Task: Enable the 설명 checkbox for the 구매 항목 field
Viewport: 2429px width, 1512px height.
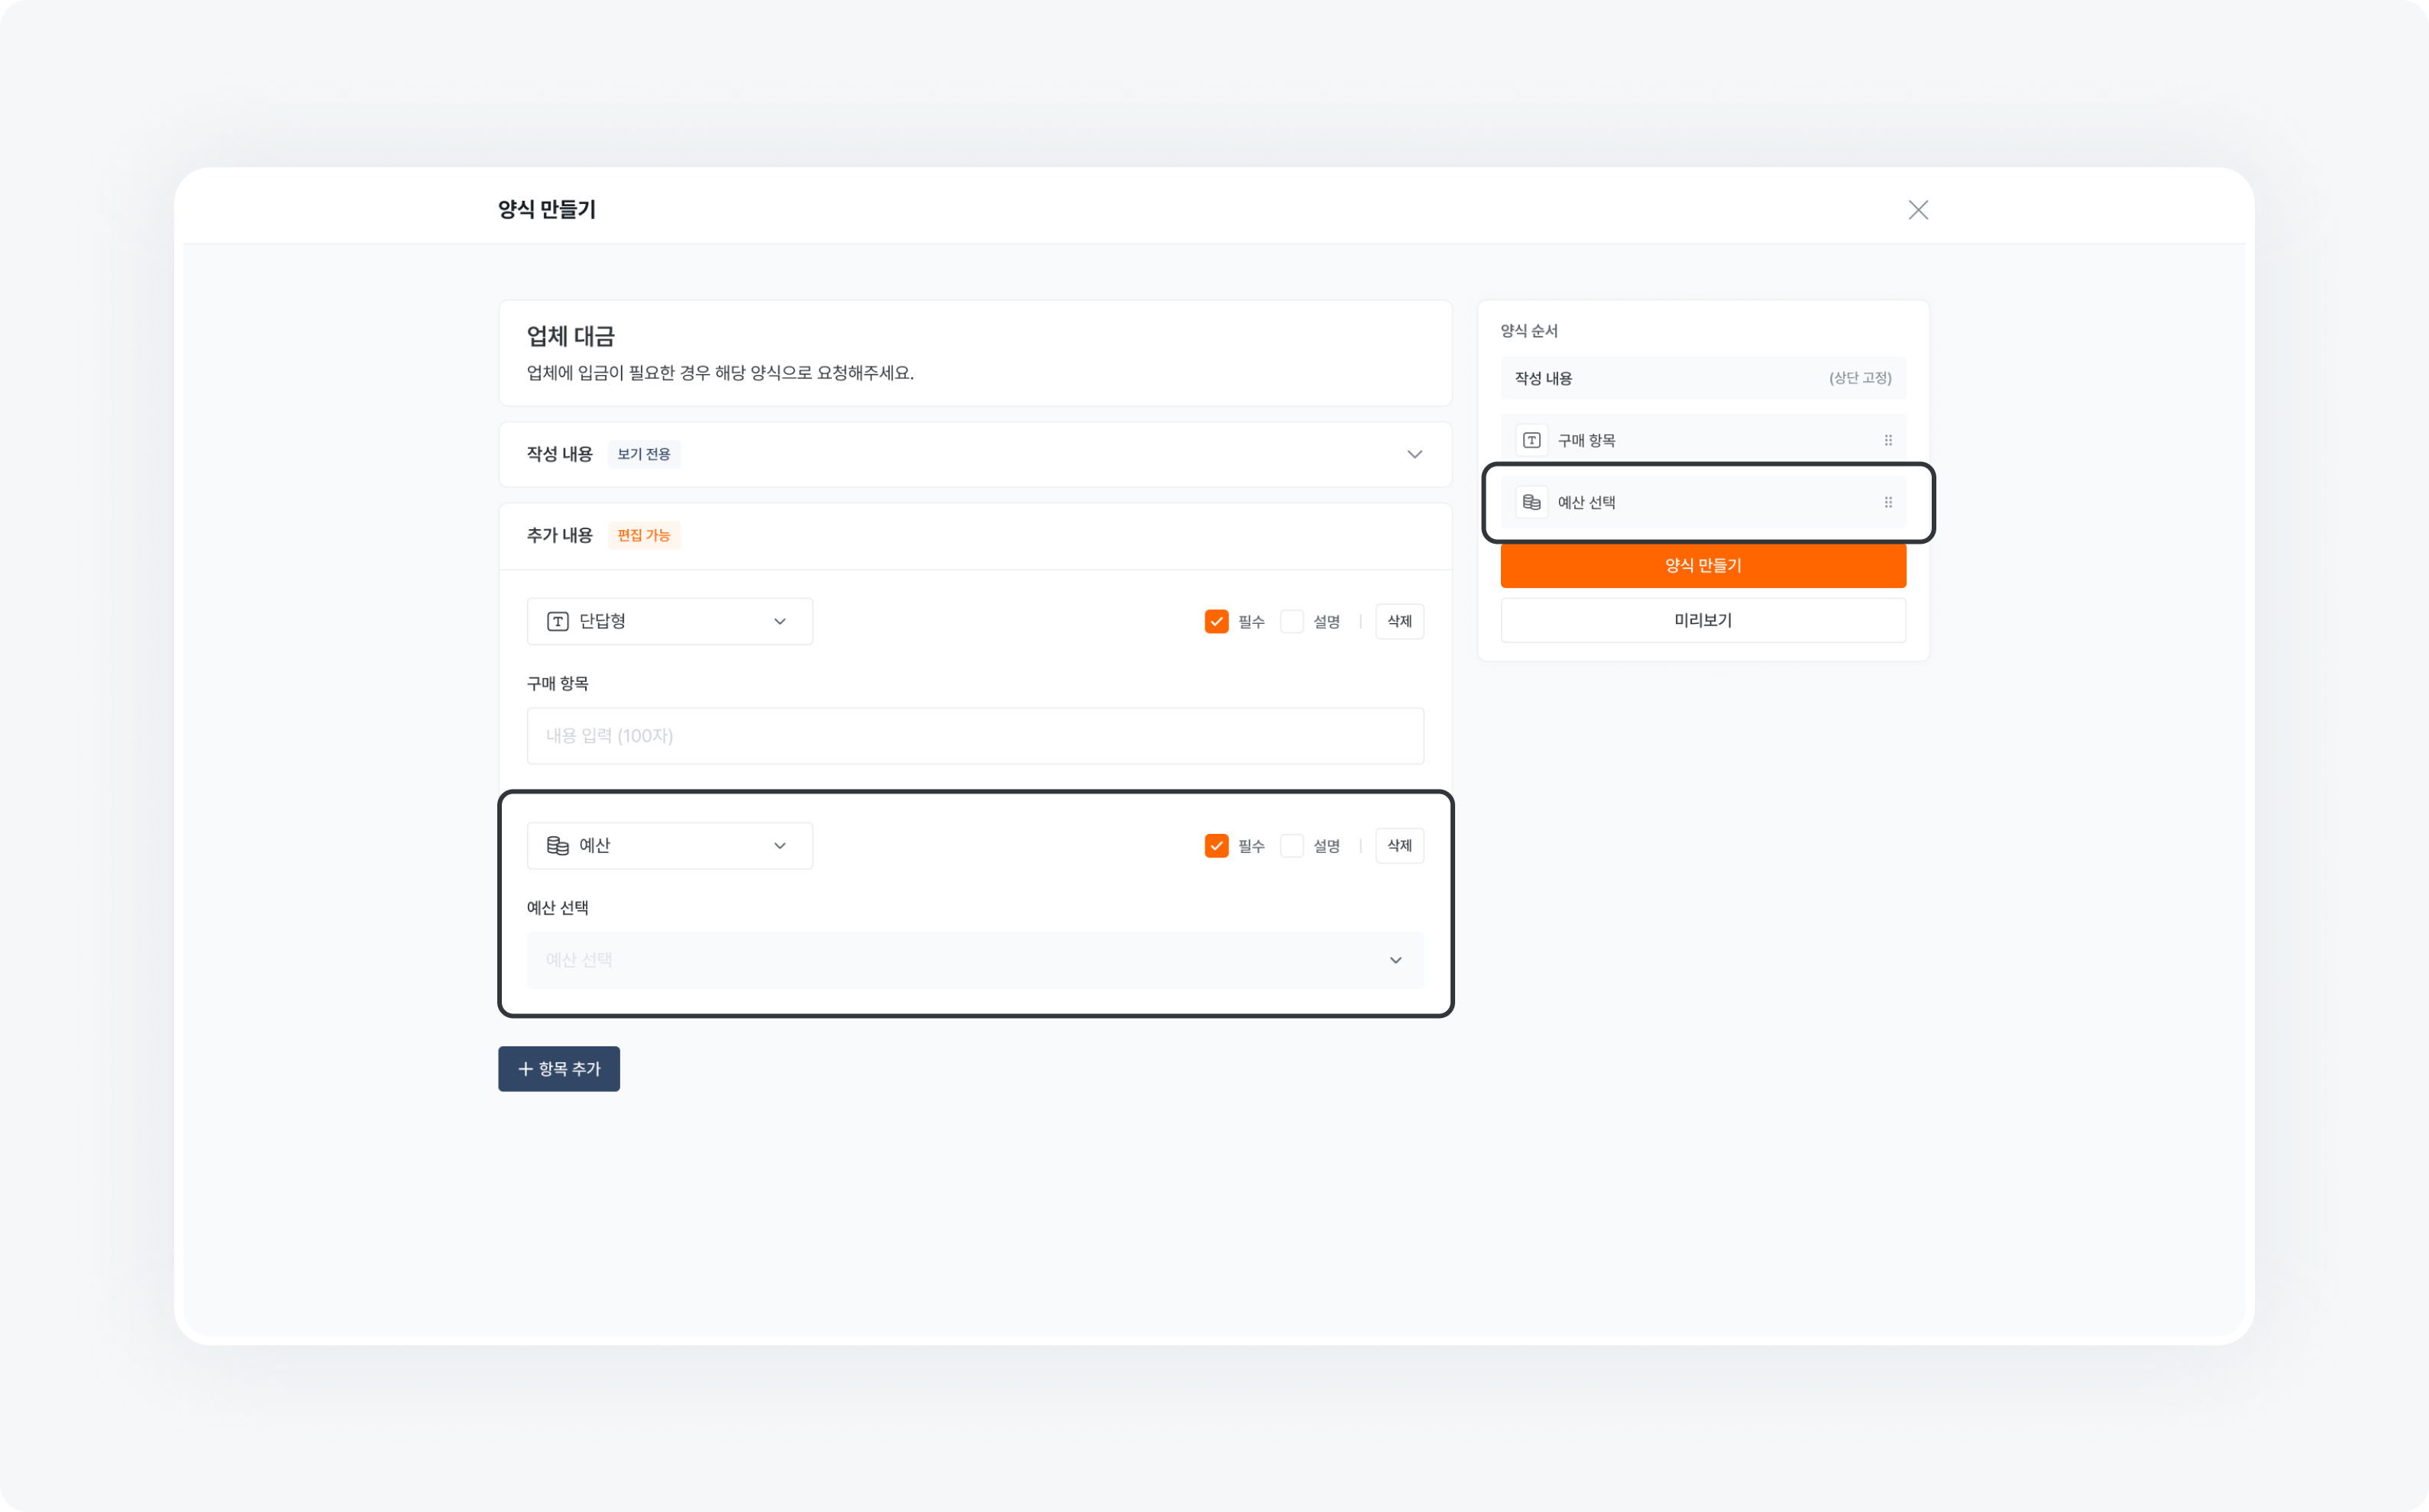Action: 1292,621
